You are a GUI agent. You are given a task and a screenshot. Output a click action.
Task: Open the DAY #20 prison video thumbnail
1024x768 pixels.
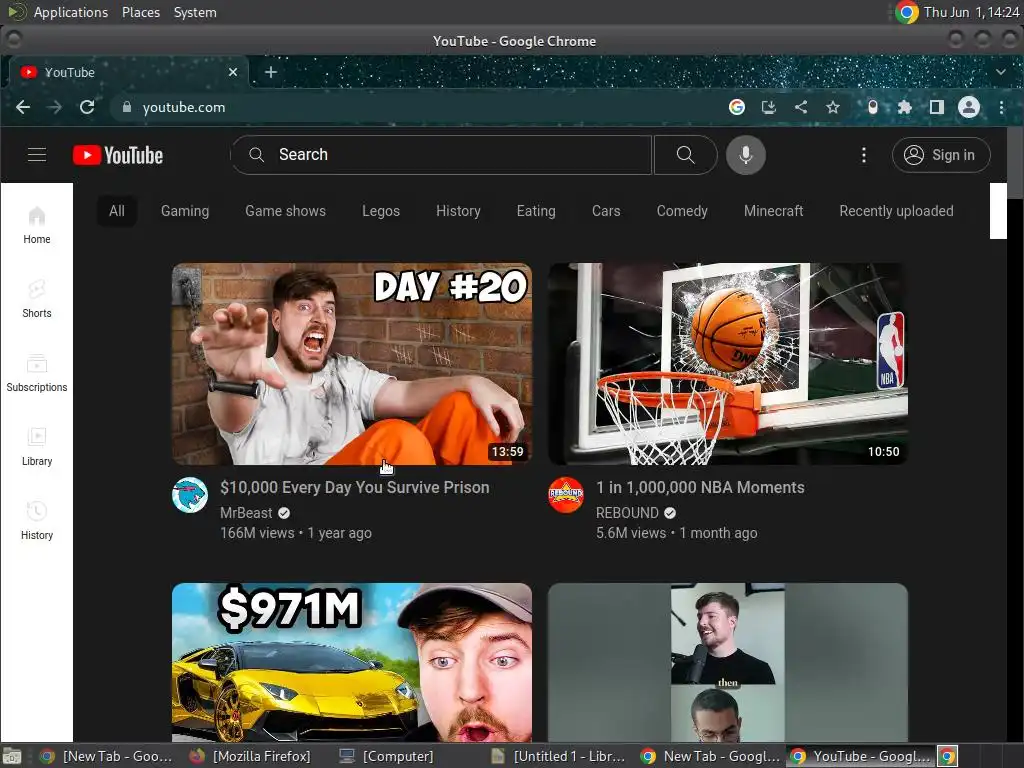[x=352, y=364]
